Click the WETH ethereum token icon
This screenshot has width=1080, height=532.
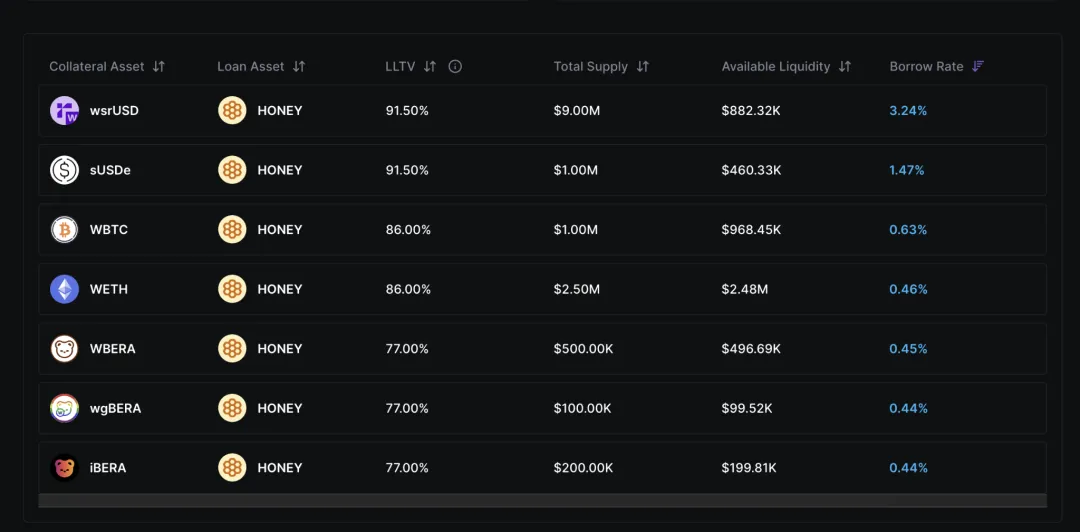64,289
